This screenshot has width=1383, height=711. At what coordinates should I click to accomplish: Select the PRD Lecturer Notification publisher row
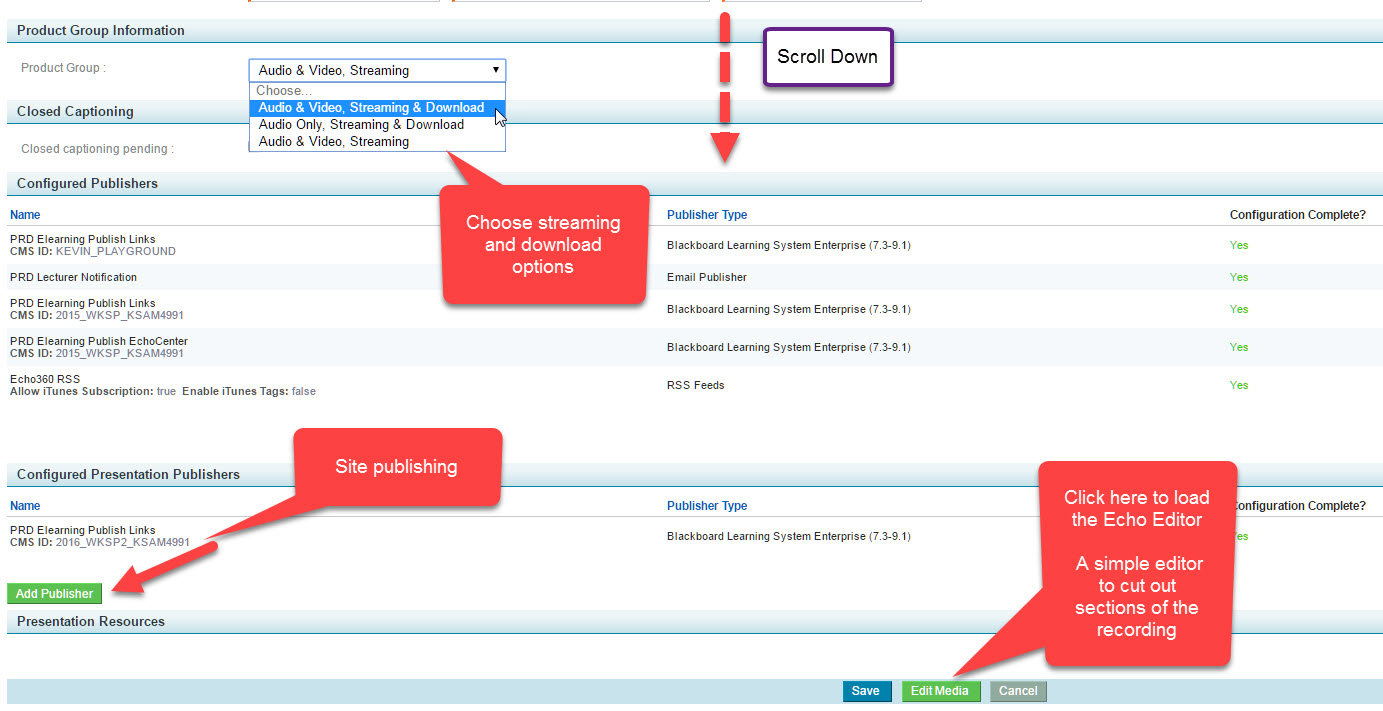[73, 277]
